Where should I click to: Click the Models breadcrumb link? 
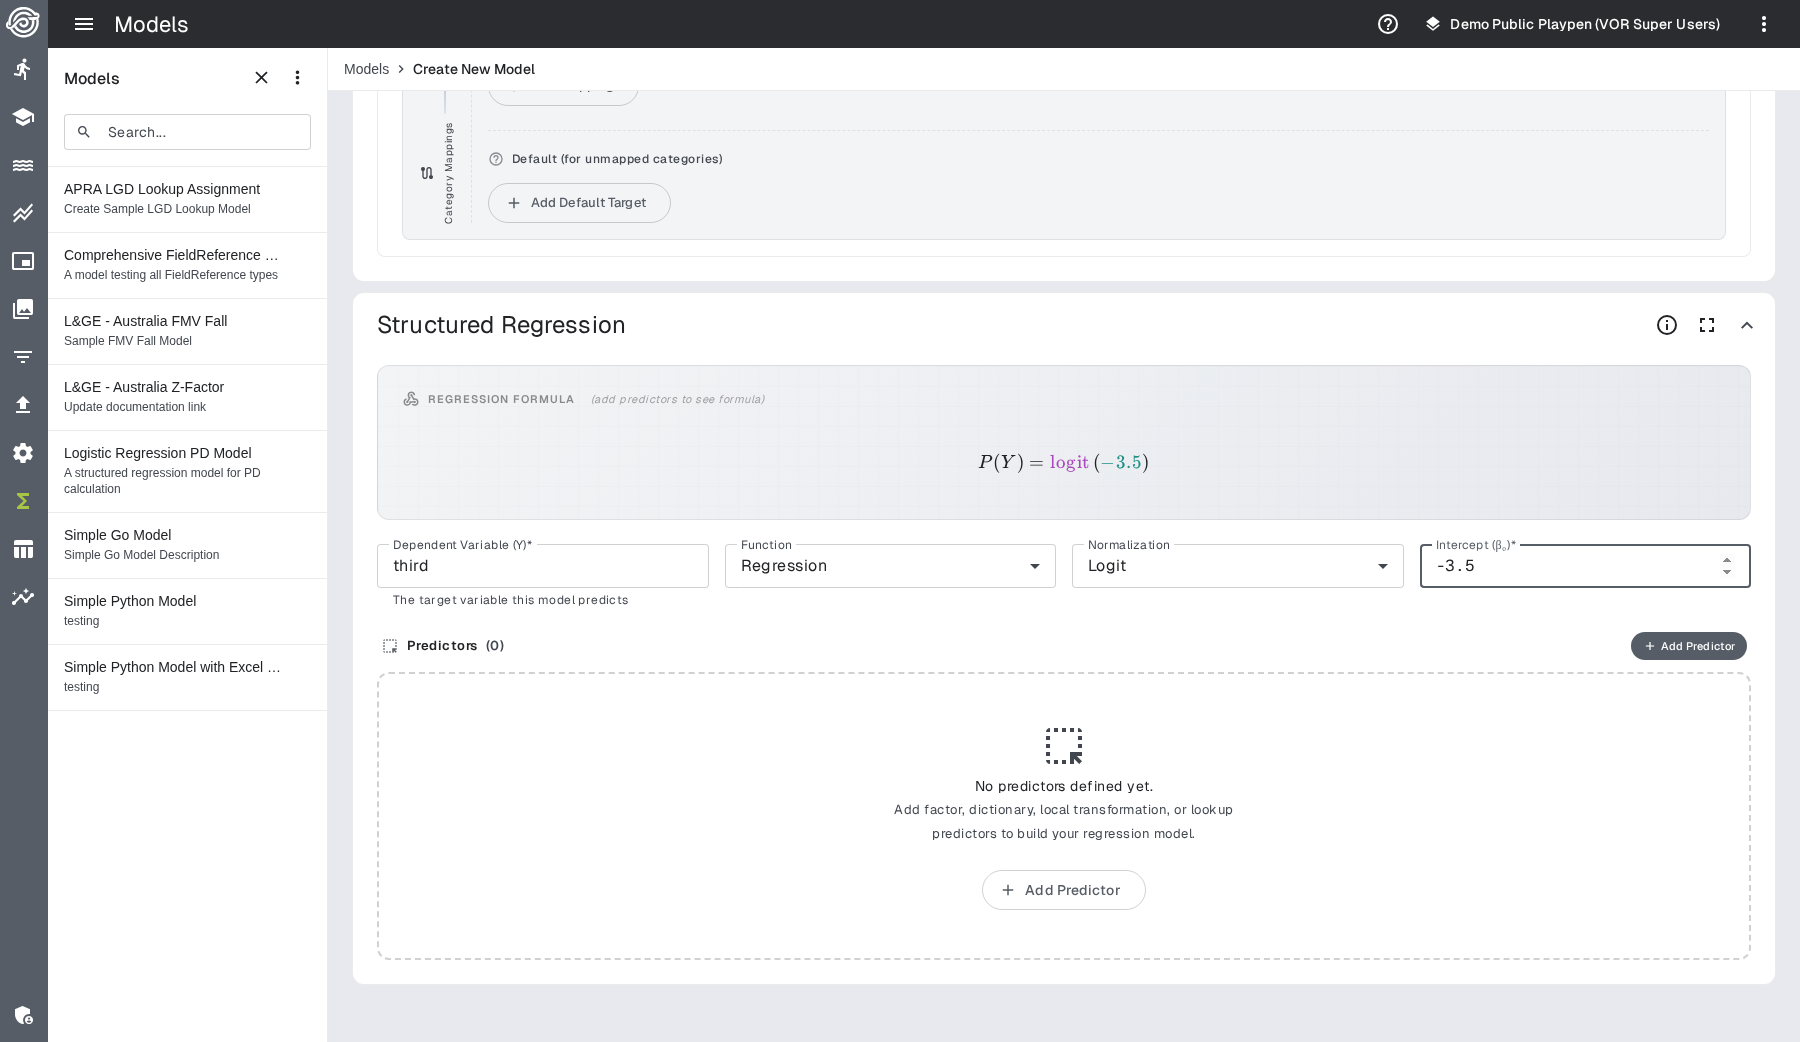pyautogui.click(x=366, y=69)
